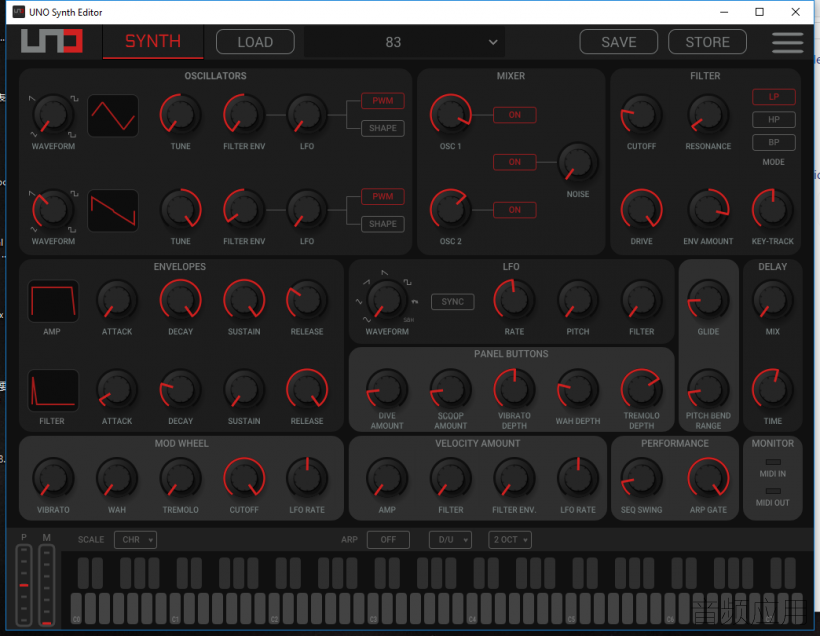Toggle oscillator 2 SHAPE button
The width and height of the screenshot is (820, 636).
tap(382, 224)
